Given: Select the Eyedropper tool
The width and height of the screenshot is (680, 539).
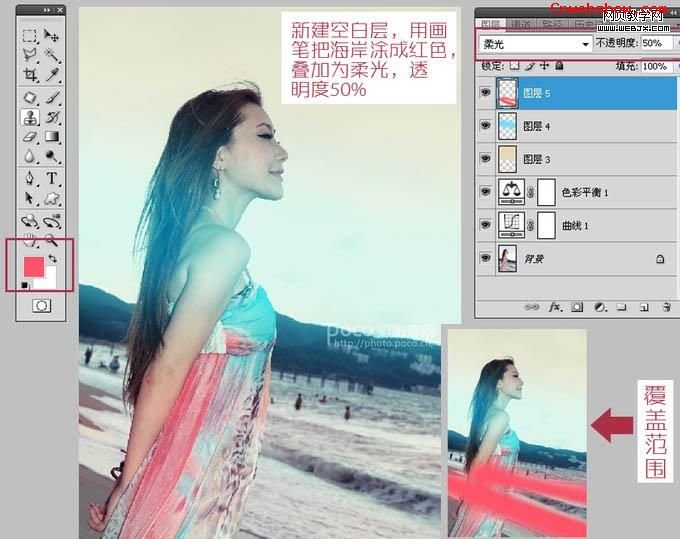Looking at the screenshot, I should click(51, 75).
